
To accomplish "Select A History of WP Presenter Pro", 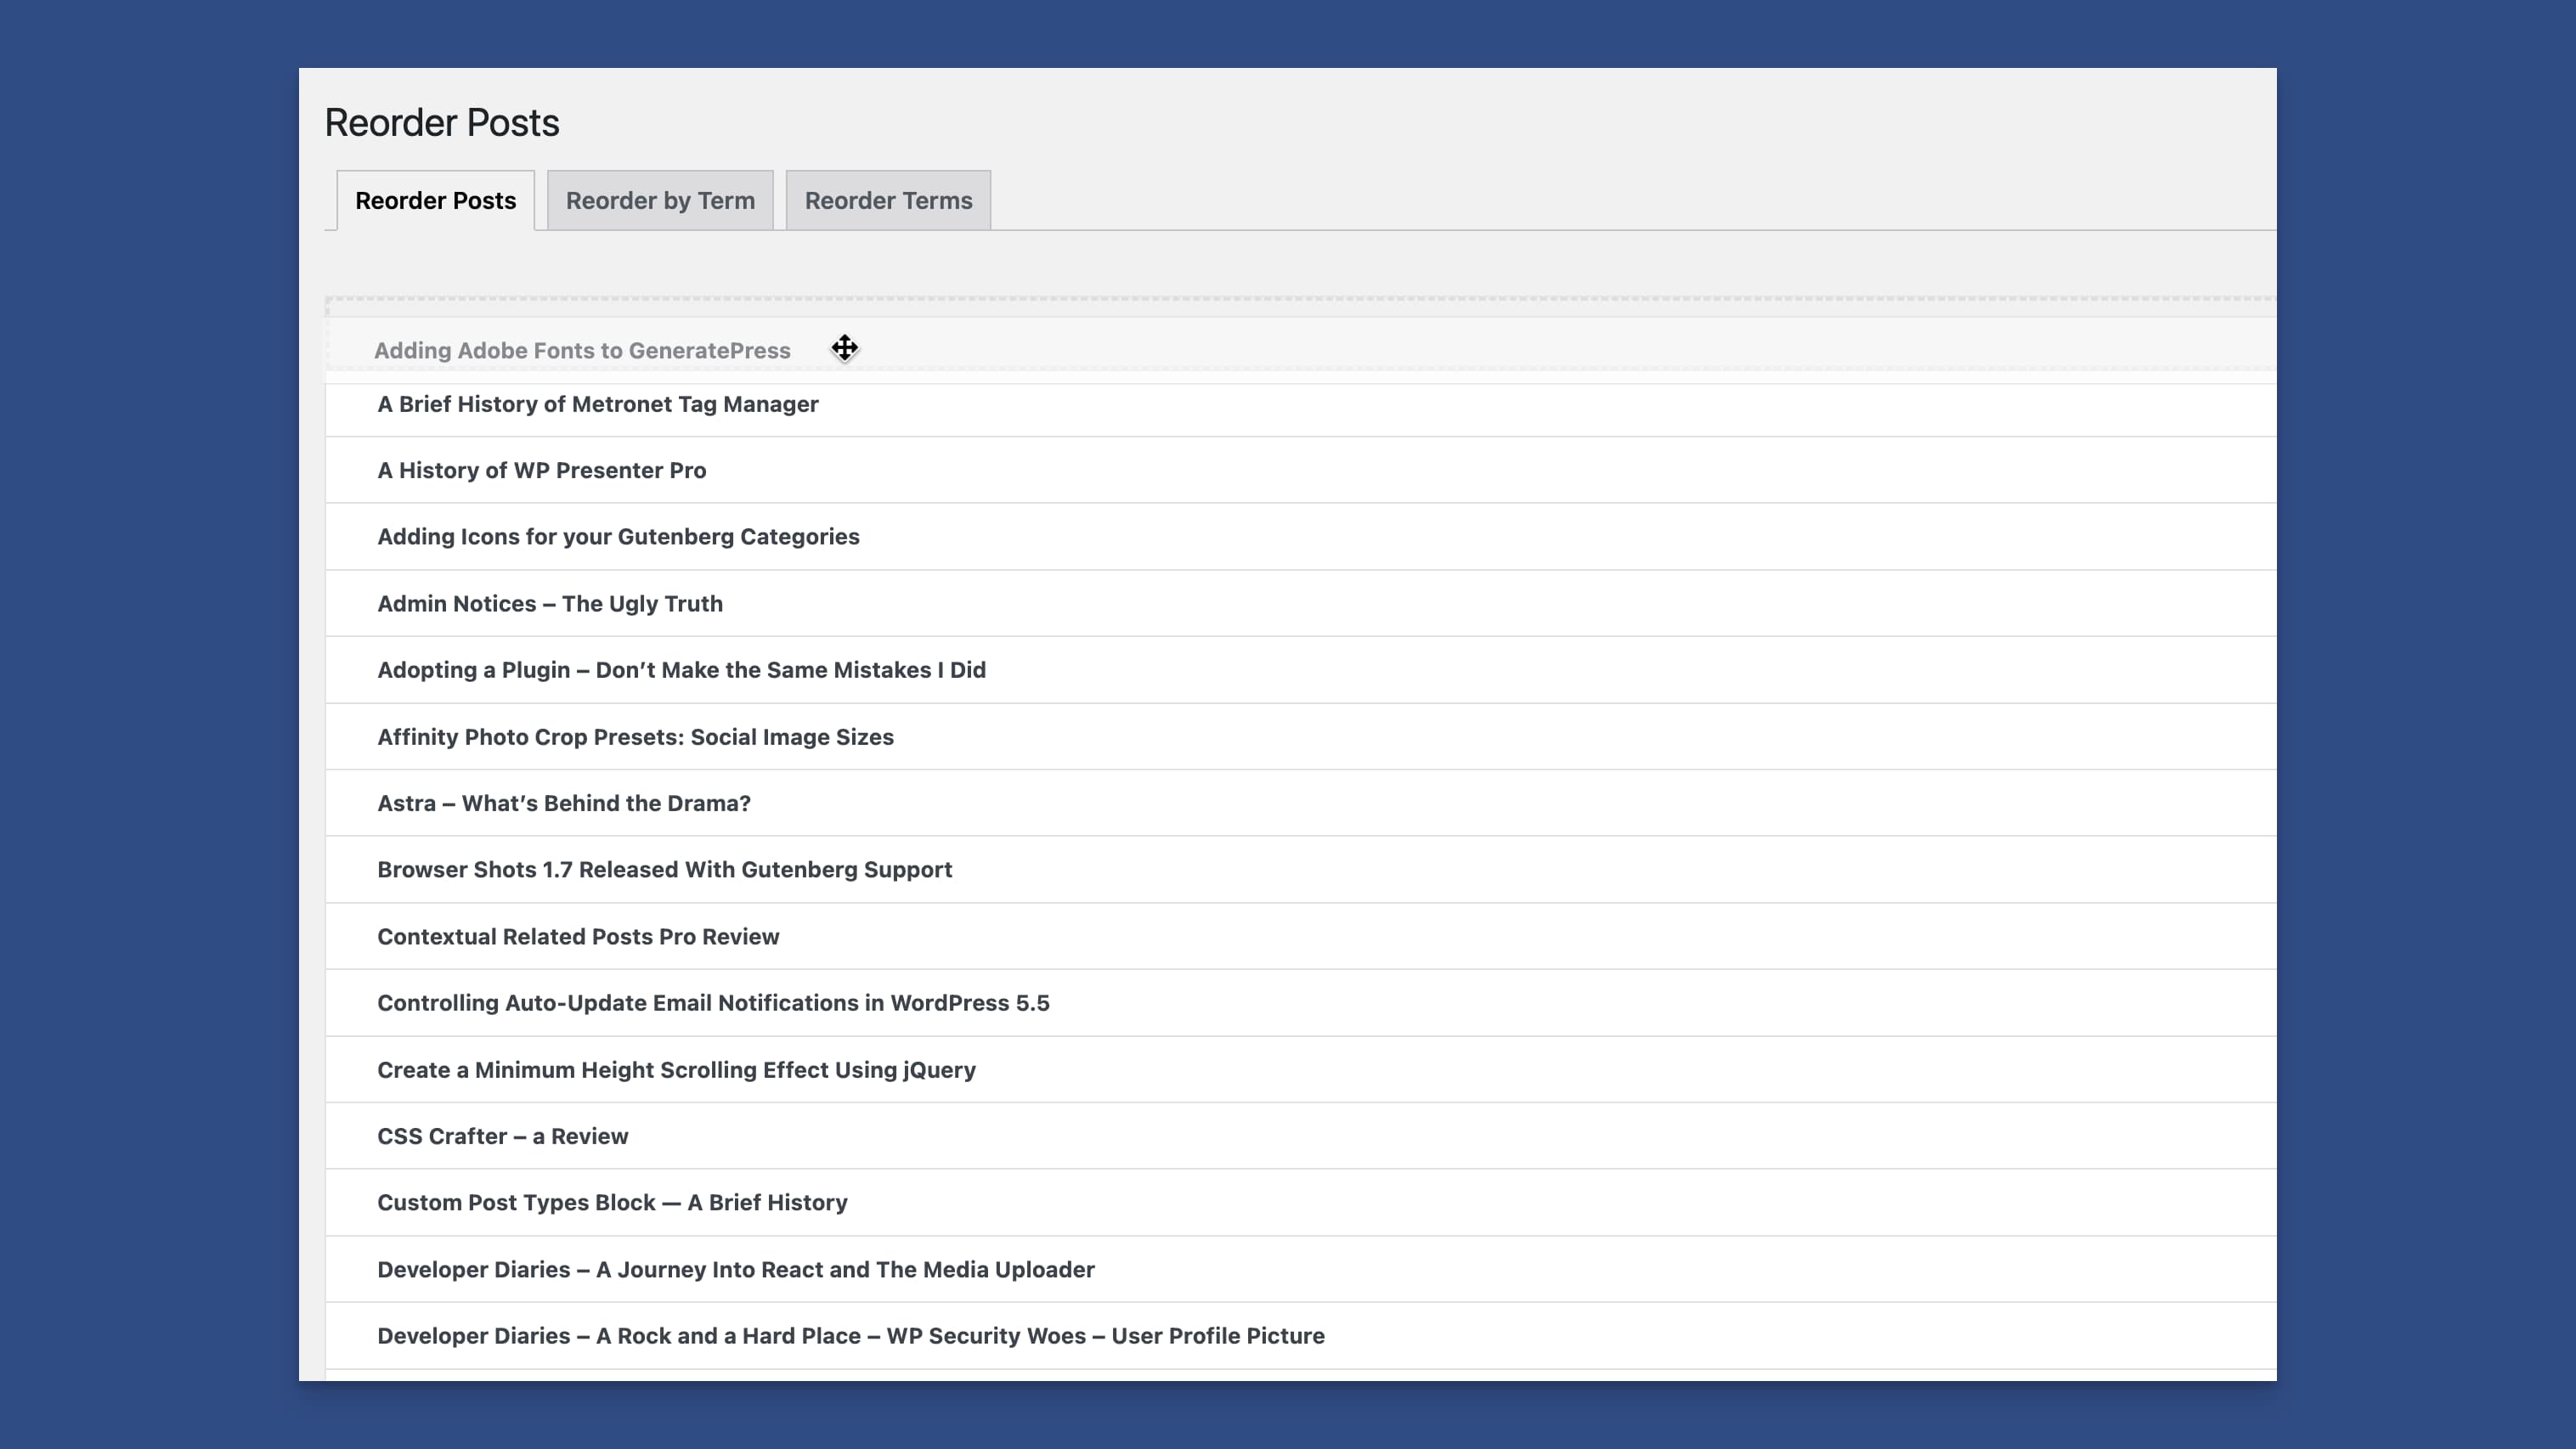I will [541, 471].
